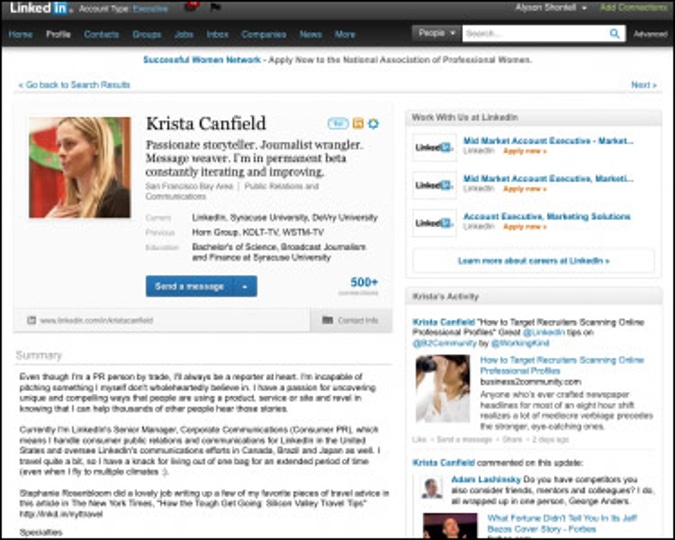Click in the search input field
The image size is (675, 540).
click(x=536, y=33)
